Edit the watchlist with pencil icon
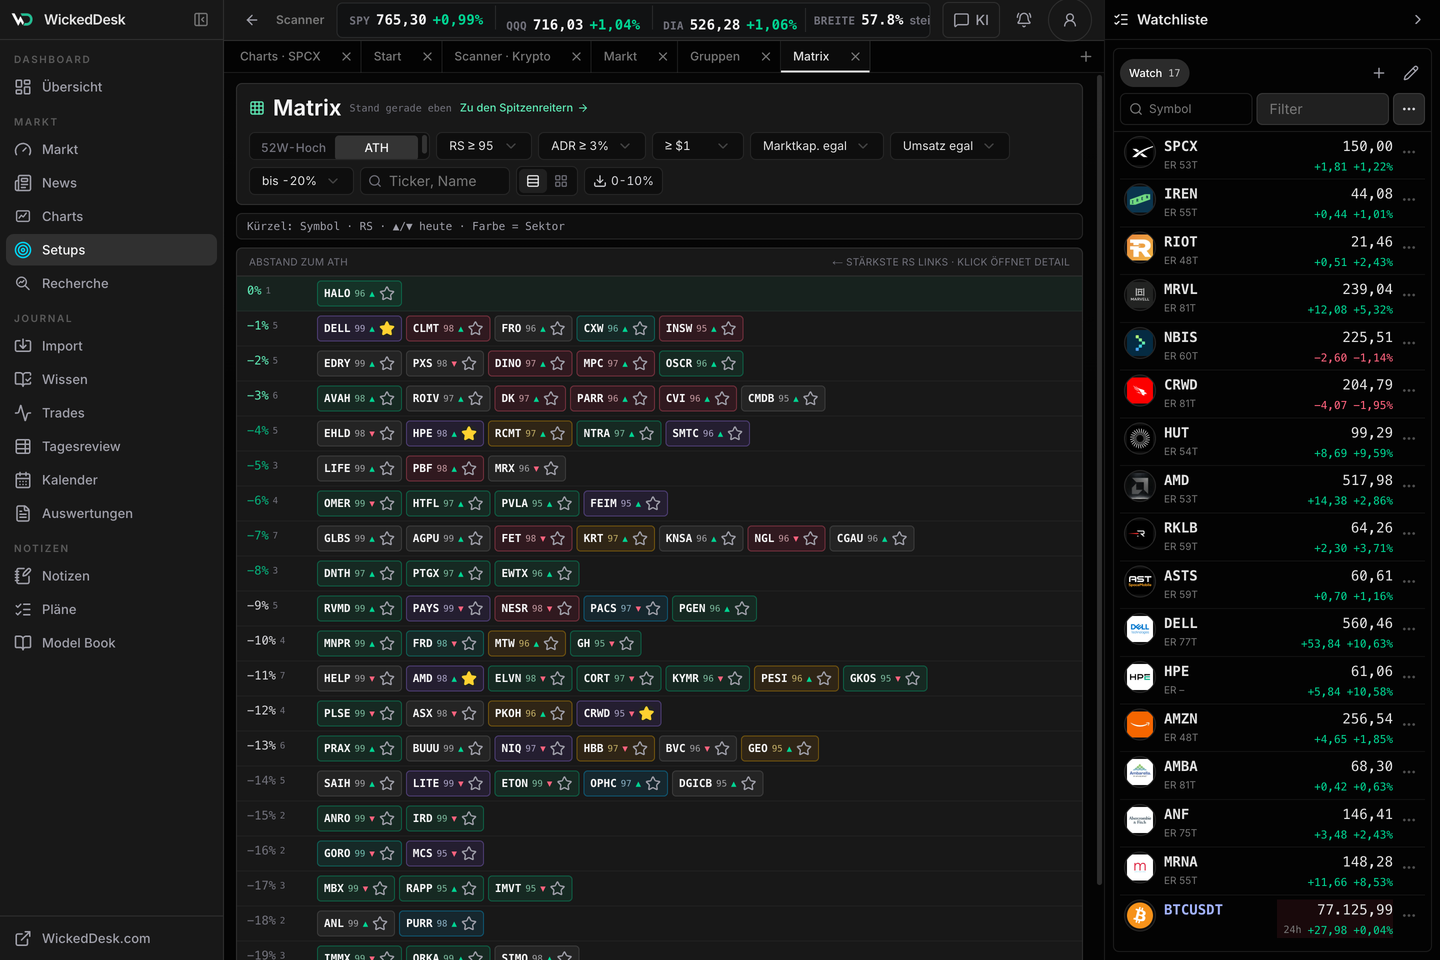The image size is (1440, 960). coord(1411,73)
